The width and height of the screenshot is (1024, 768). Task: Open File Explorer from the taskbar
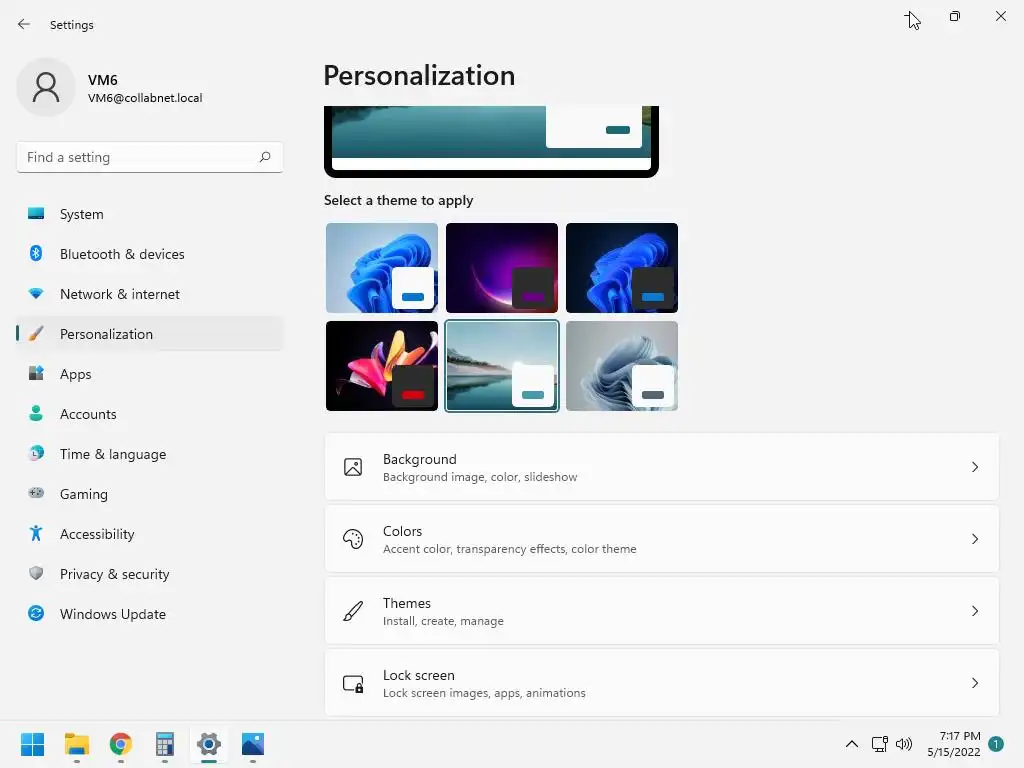[x=76, y=744]
